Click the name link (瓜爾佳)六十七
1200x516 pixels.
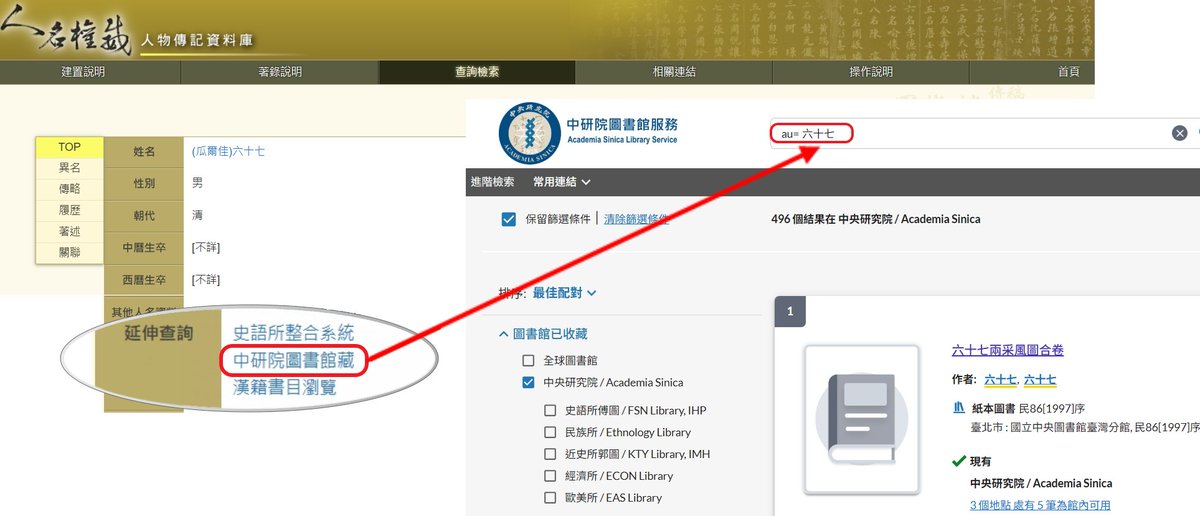click(x=228, y=152)
